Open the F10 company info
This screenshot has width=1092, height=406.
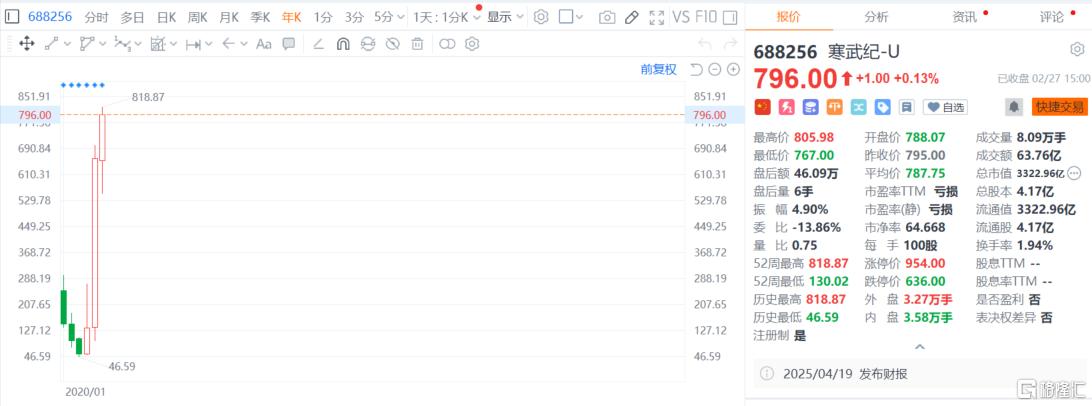pos(705,17)
